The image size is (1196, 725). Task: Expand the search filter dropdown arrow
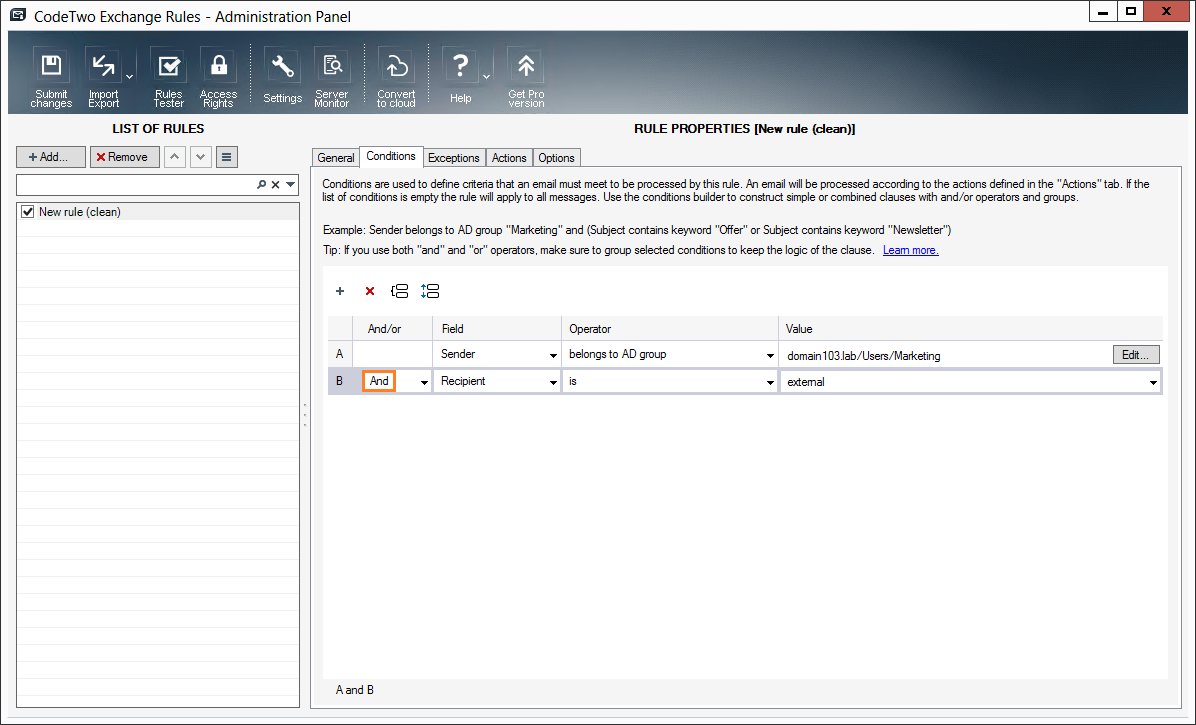point(291,184)
